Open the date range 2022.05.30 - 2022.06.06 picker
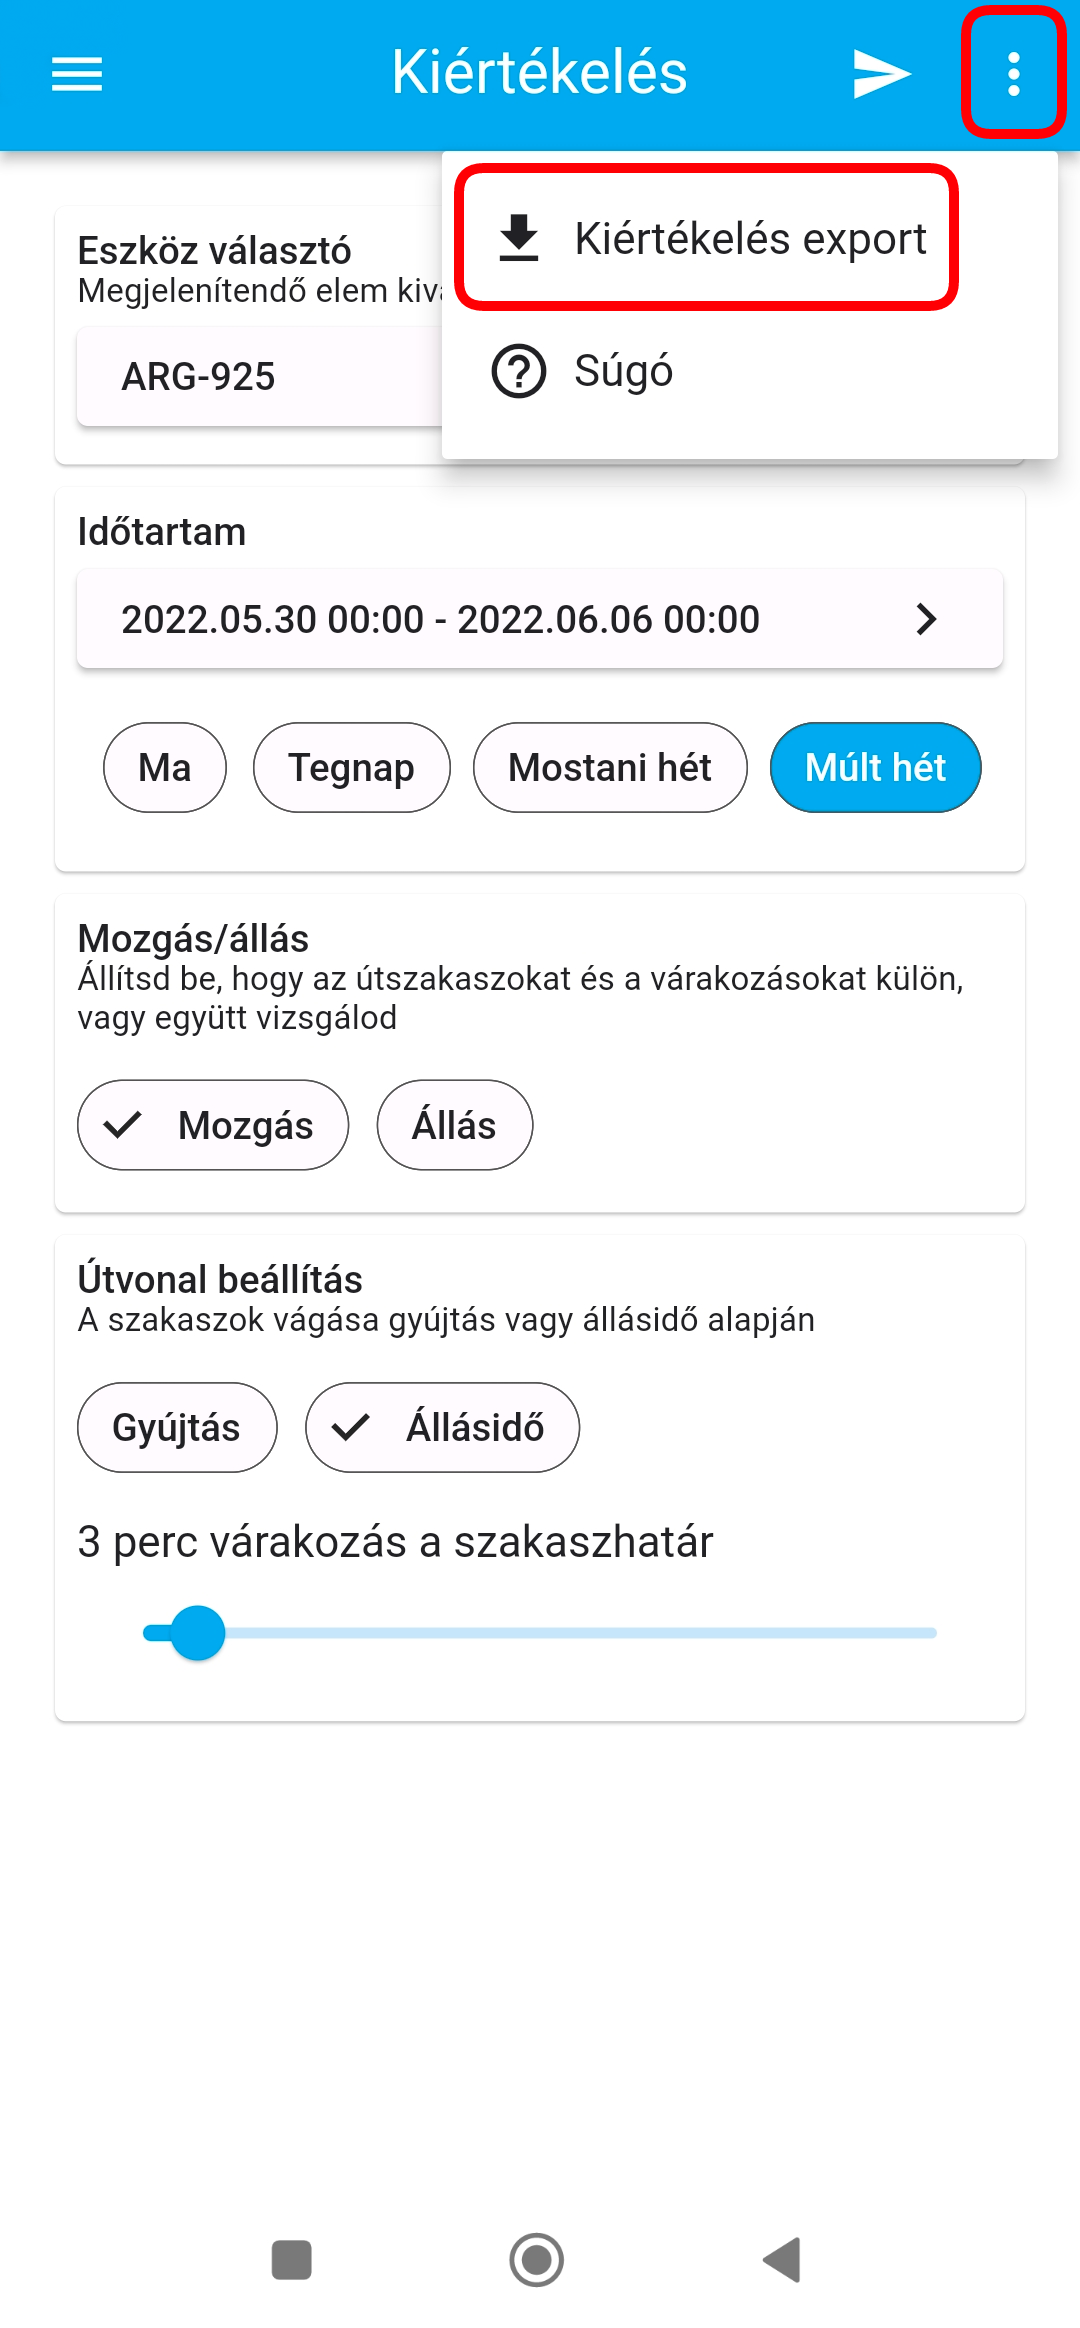This screenshot has width=1080, height=2328. pyautogui.click(x=540, y=619)
